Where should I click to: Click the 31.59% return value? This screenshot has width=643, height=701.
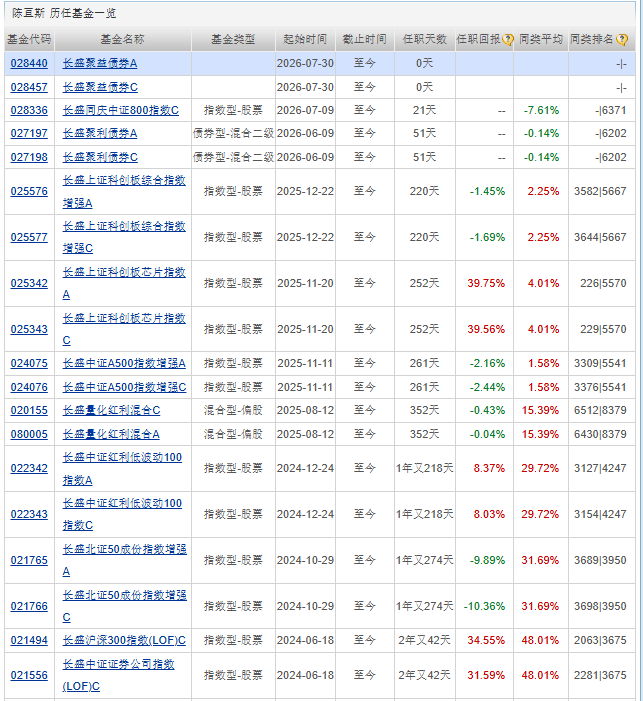[486, 676]
